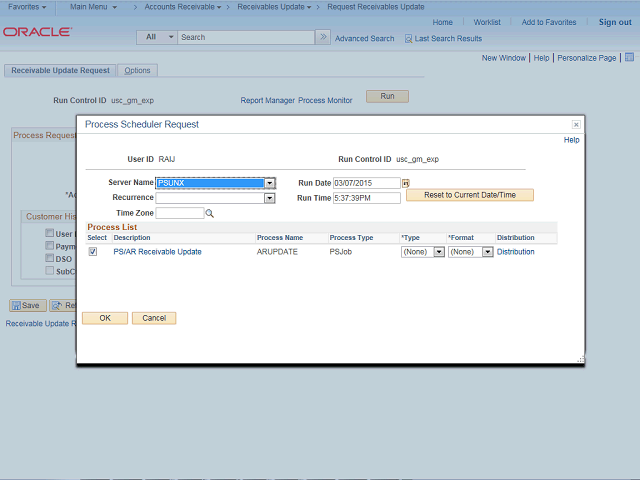Click into the Run Time field

[x=366, y=198]
